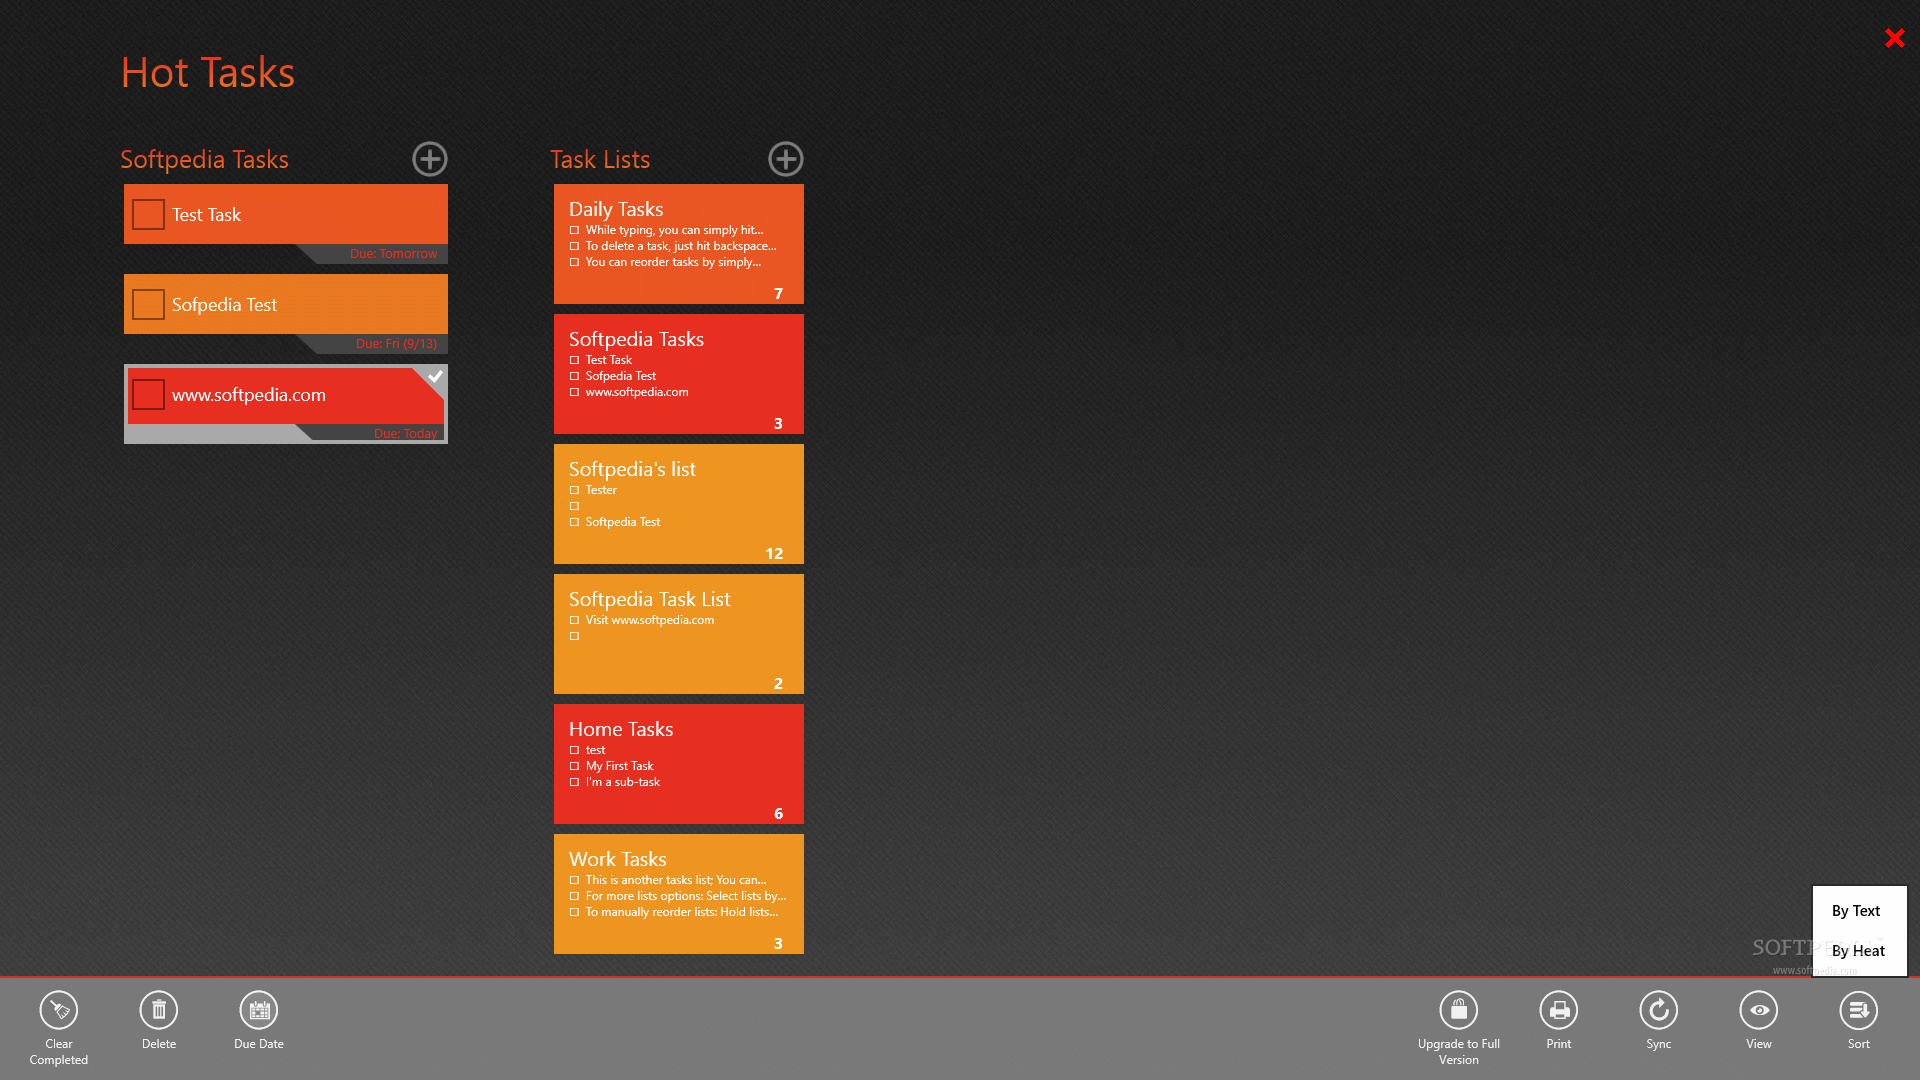Click the count 7 on Daily Tasks

778,294
